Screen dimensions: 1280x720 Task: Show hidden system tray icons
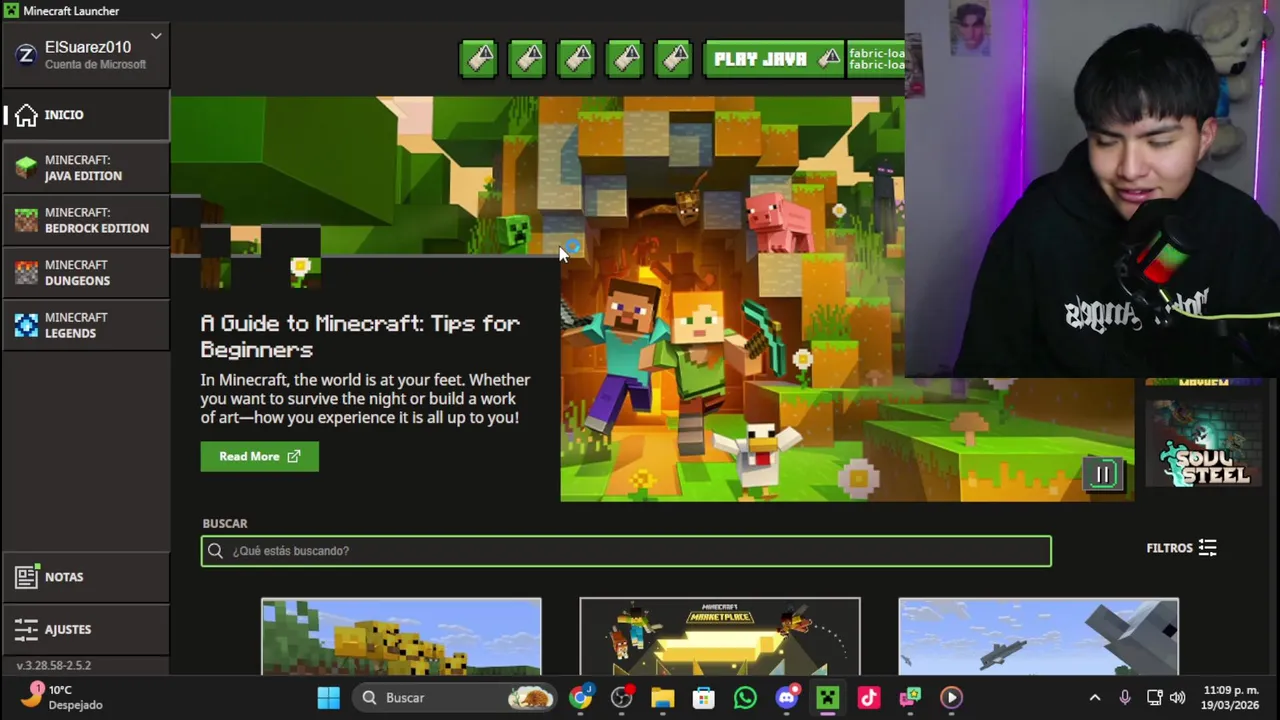click(1095, 698)
